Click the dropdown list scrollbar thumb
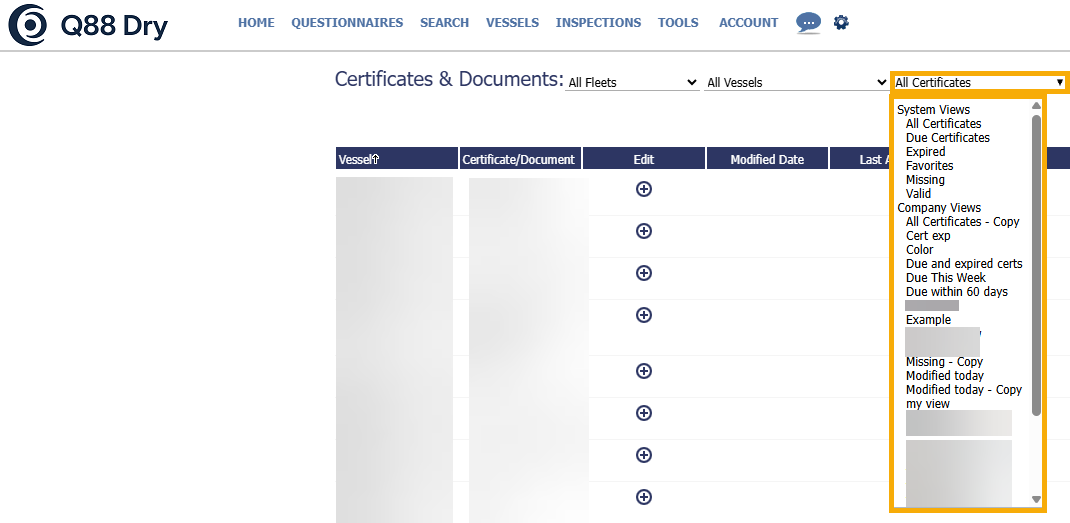This screenshot has width=1070, height=523. coord(1037,265)
